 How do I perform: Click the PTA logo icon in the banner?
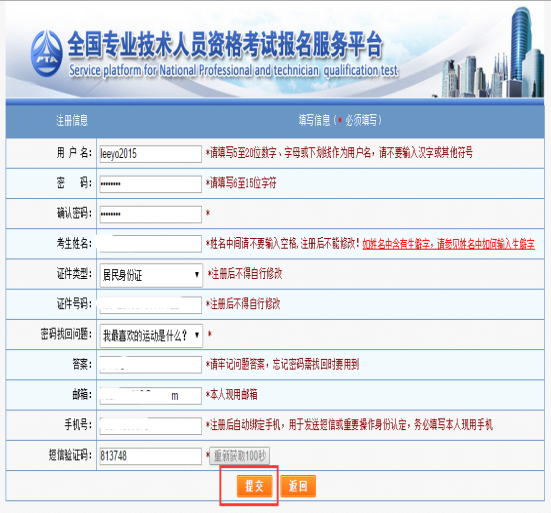pyautogui.click(x=47, y=54)
